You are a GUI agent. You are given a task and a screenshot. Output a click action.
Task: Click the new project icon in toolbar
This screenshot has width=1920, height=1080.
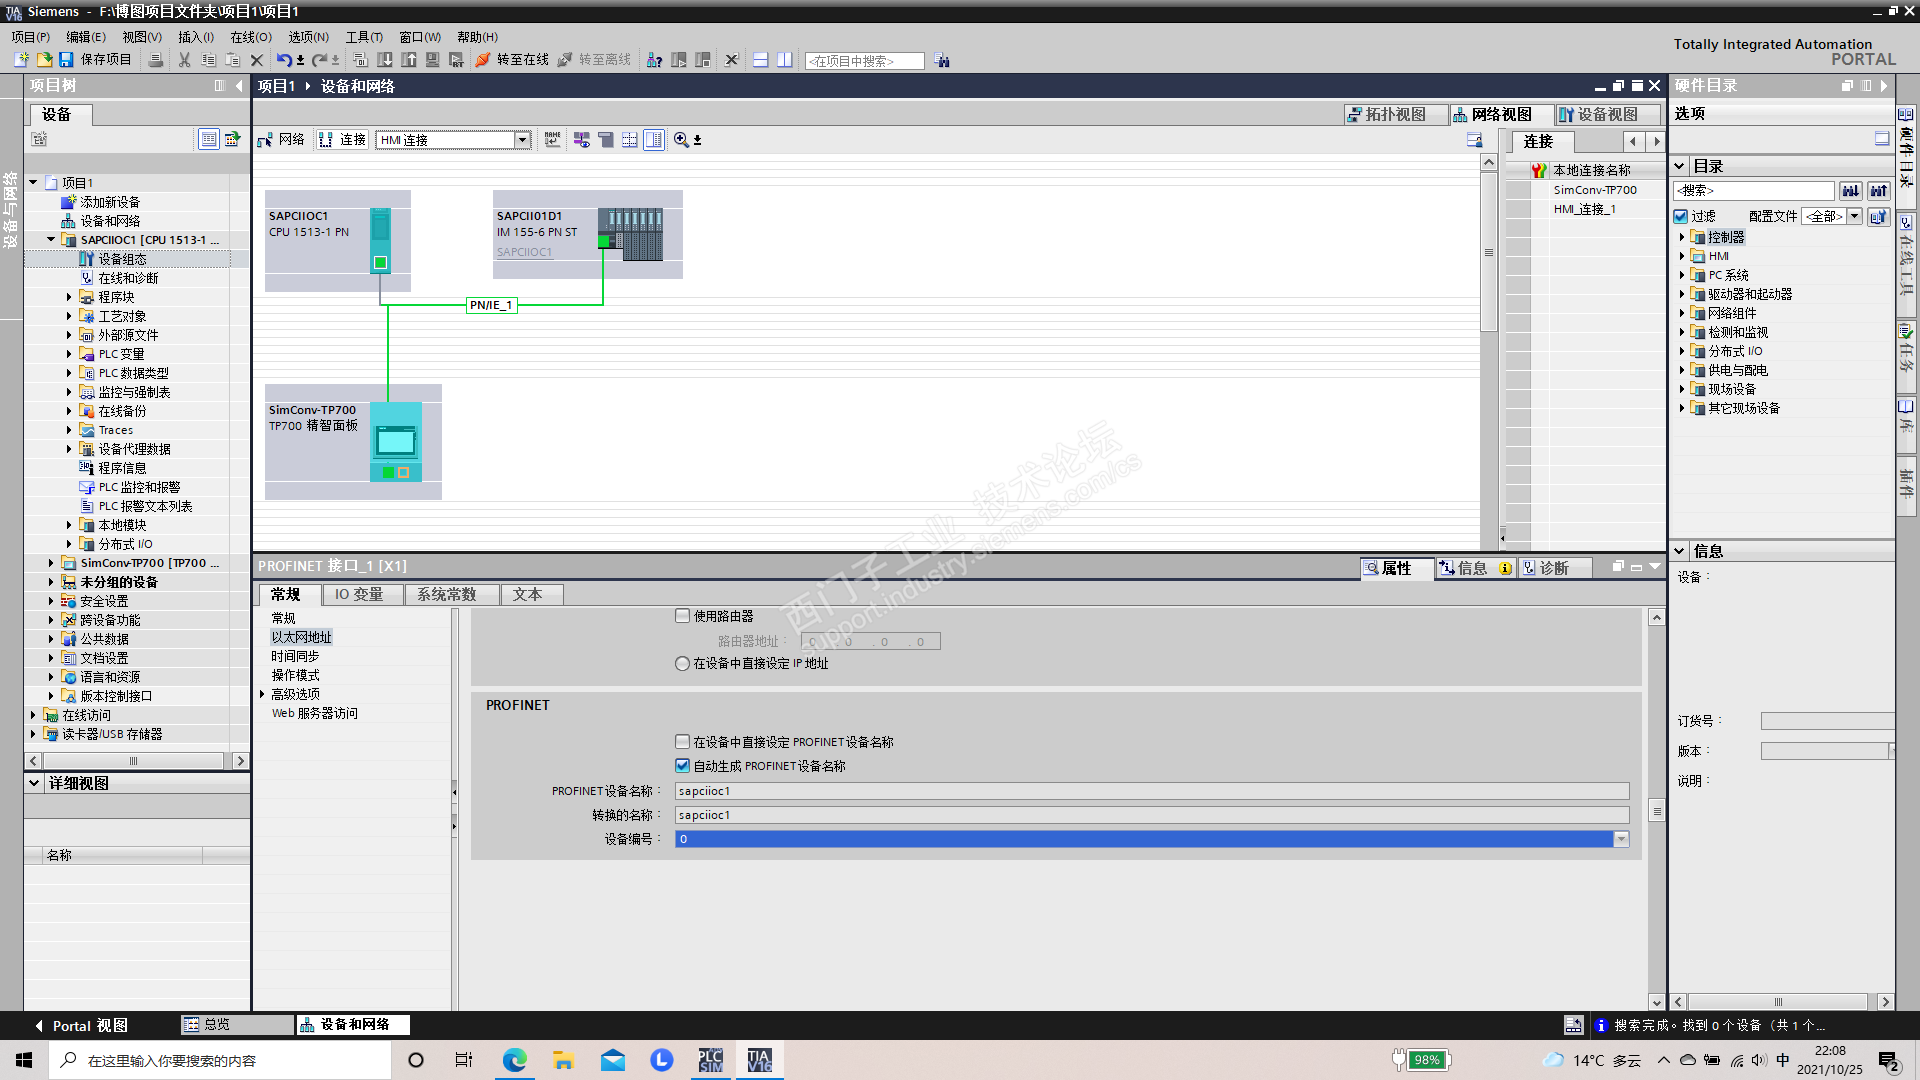point(21,60)
